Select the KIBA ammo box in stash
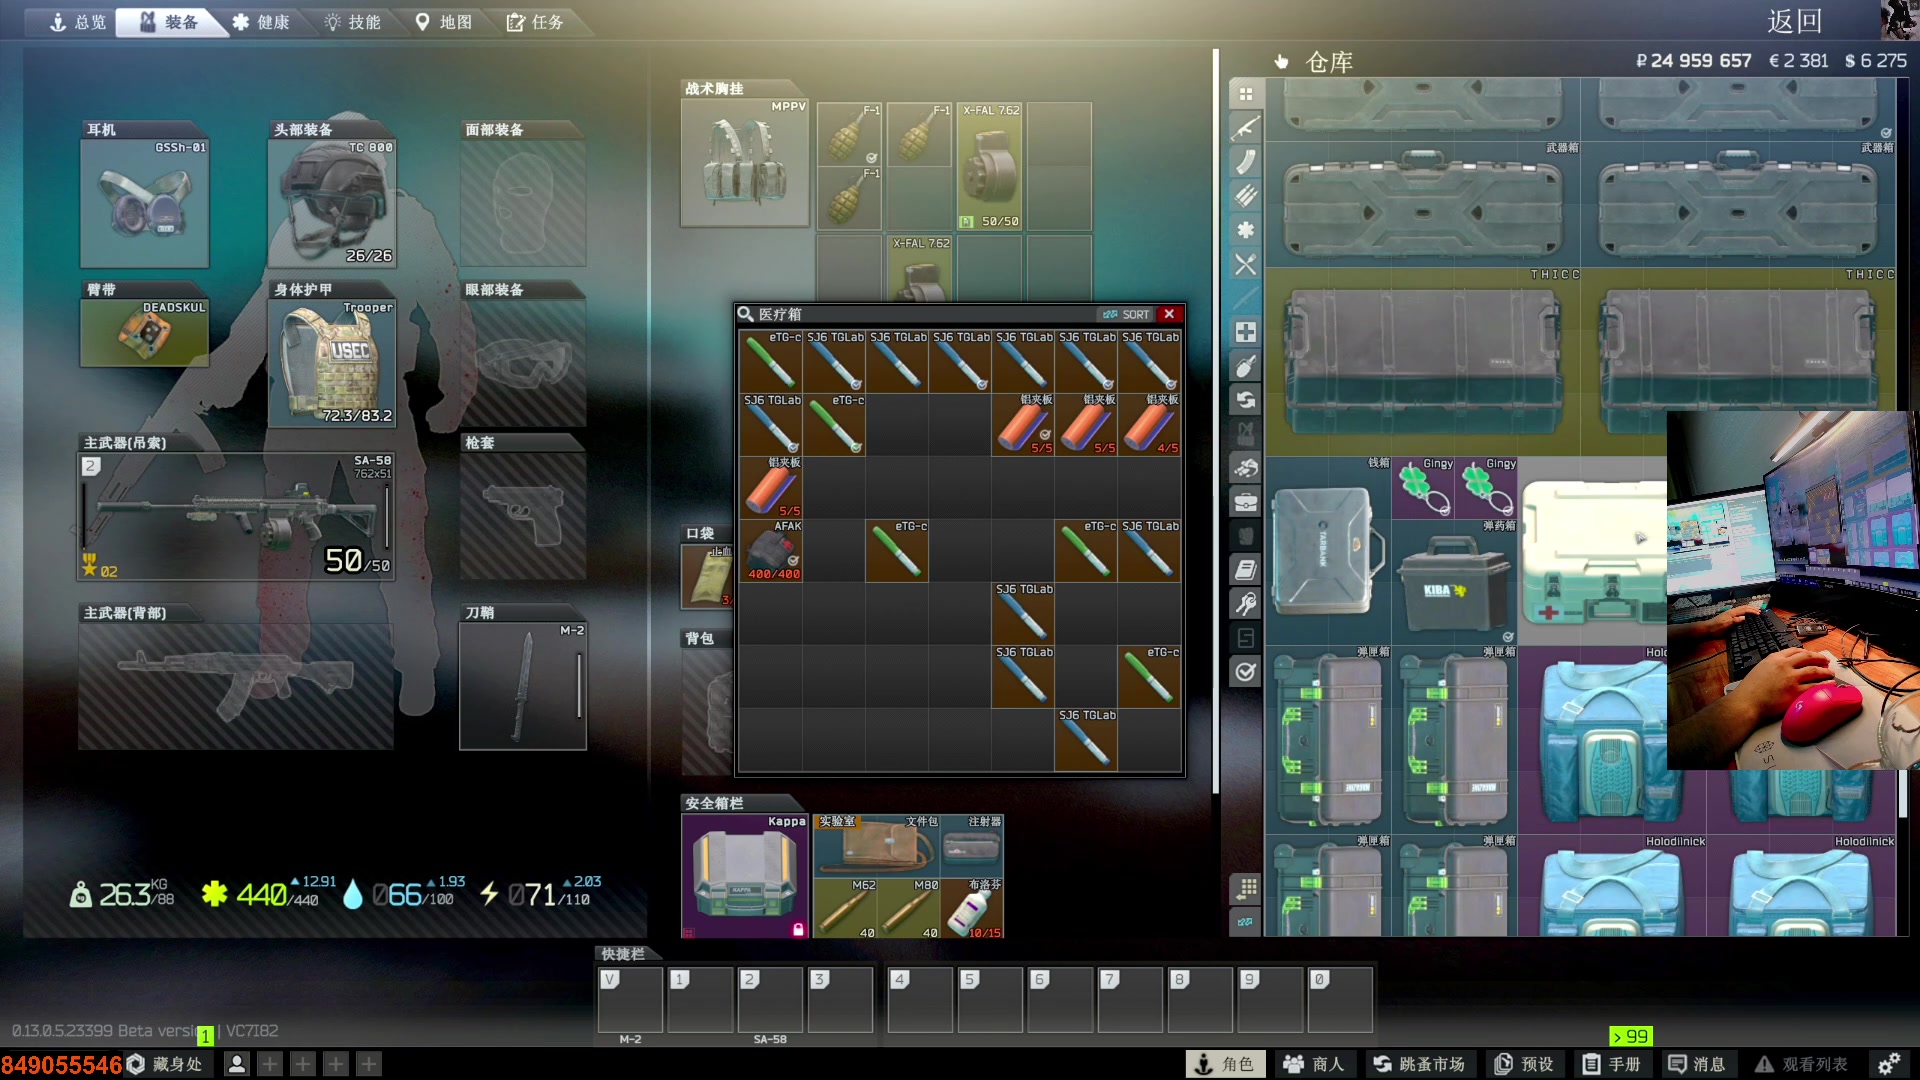 point(1455,583)
